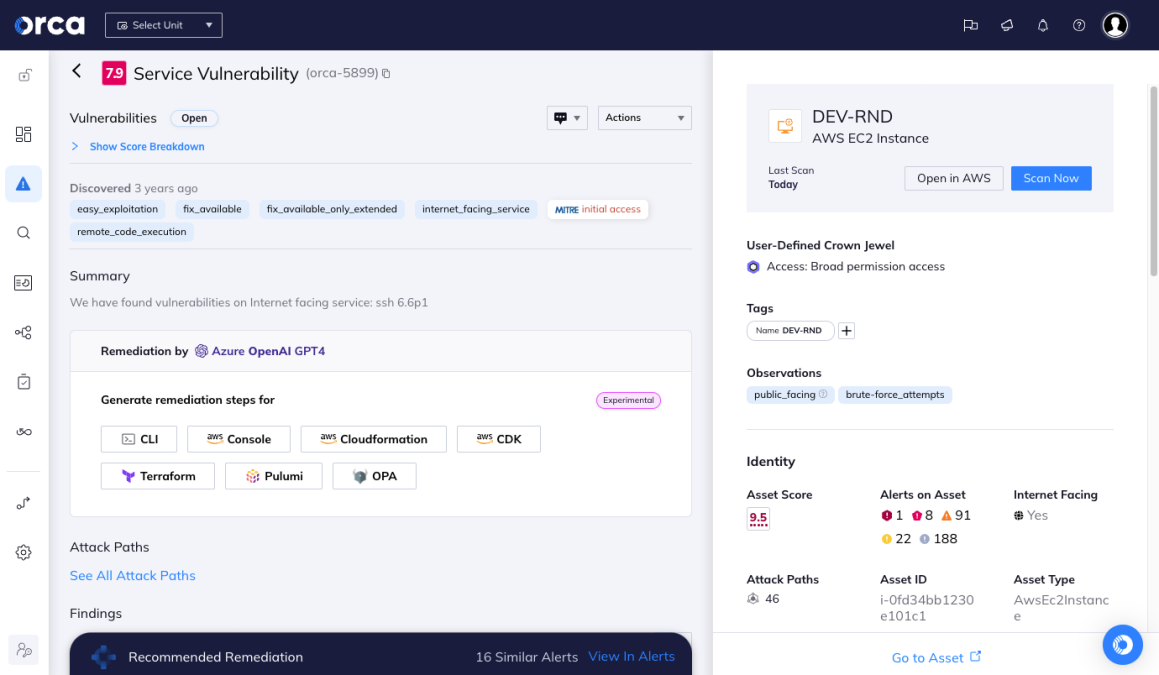Viewport: 1159px width, 675px height.
Task: Generate remediation steps for Terraform
Action: (x=157, y=476)
